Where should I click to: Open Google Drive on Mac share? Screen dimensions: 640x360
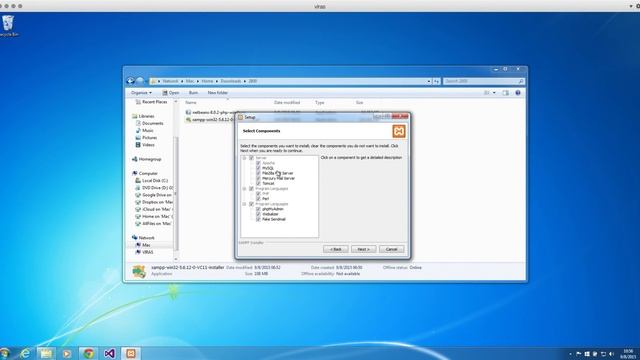click(154, 195)
